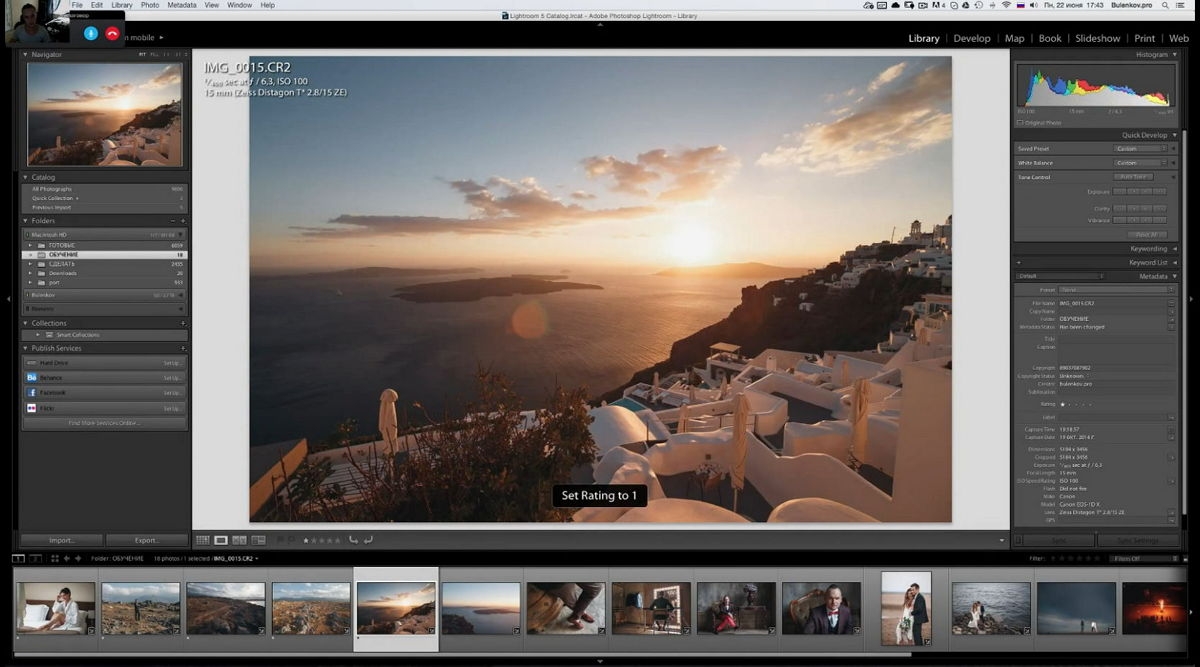Open toolbar options triangle at right end
This screenshot has height=667, width=1200.
1002,541
